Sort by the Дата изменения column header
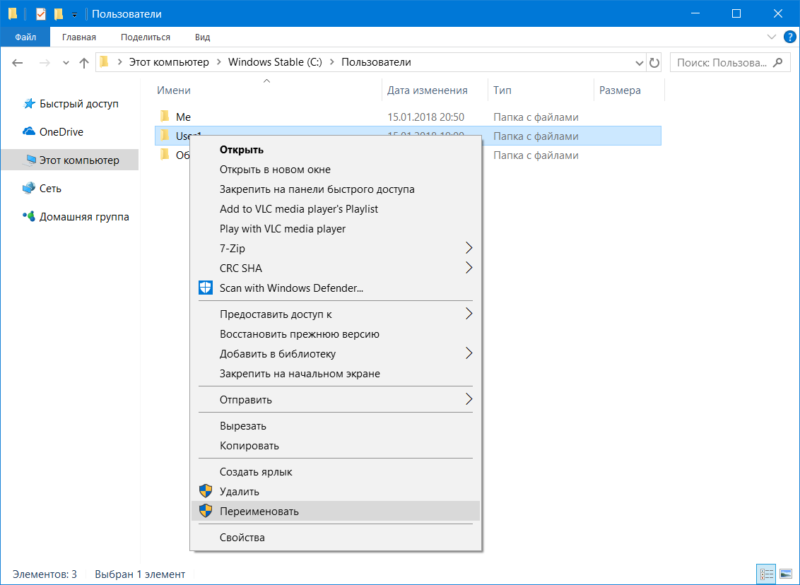This screenshot has height=585, width=800. pos(427,90)
